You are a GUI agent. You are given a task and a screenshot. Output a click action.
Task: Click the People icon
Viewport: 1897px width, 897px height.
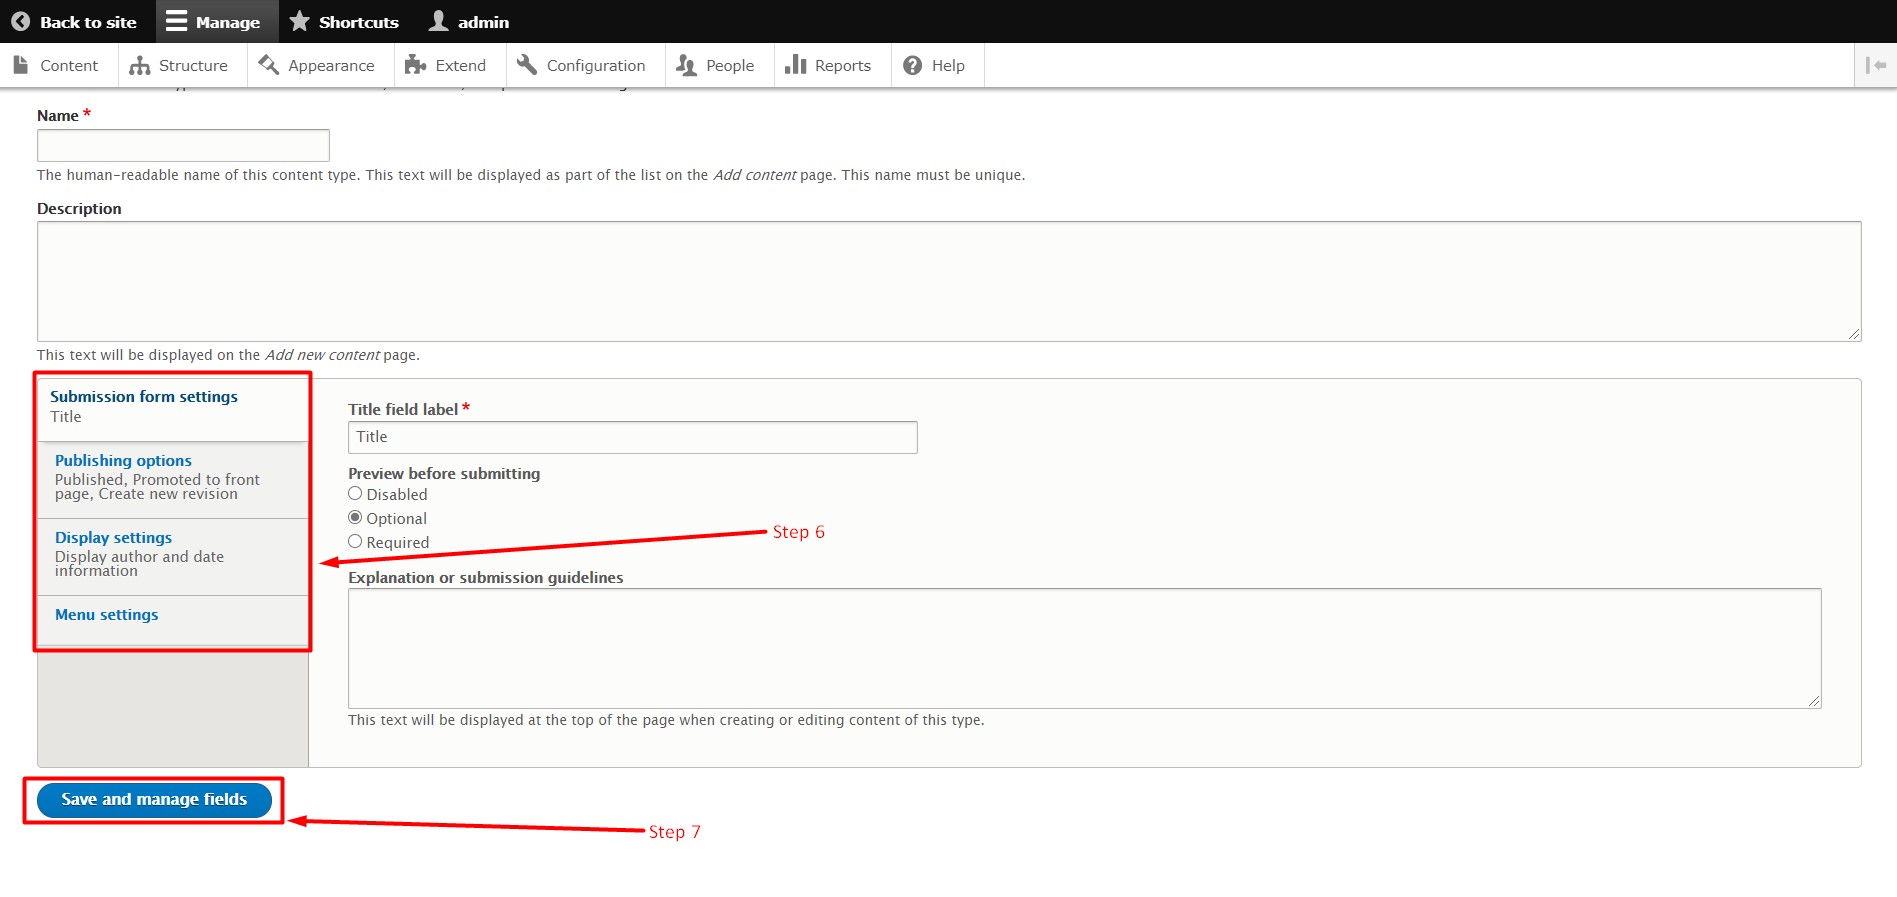686,65
